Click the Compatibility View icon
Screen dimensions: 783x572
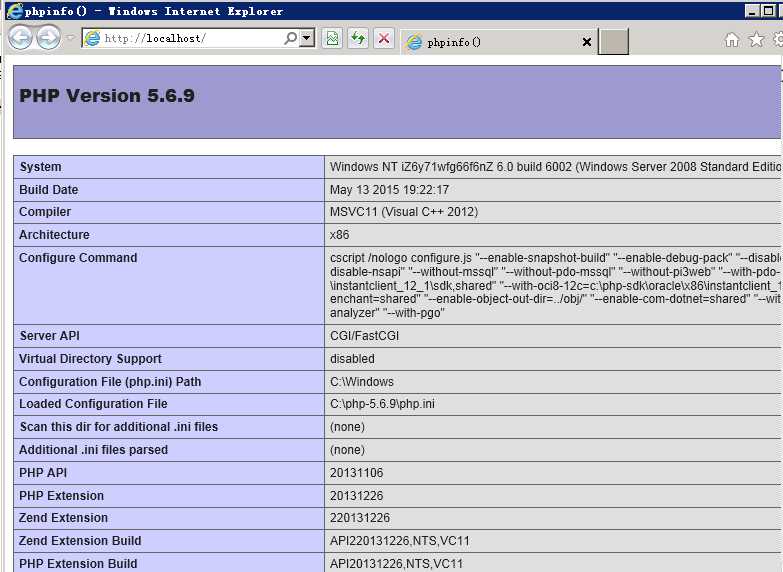click(x=332, y=38)
